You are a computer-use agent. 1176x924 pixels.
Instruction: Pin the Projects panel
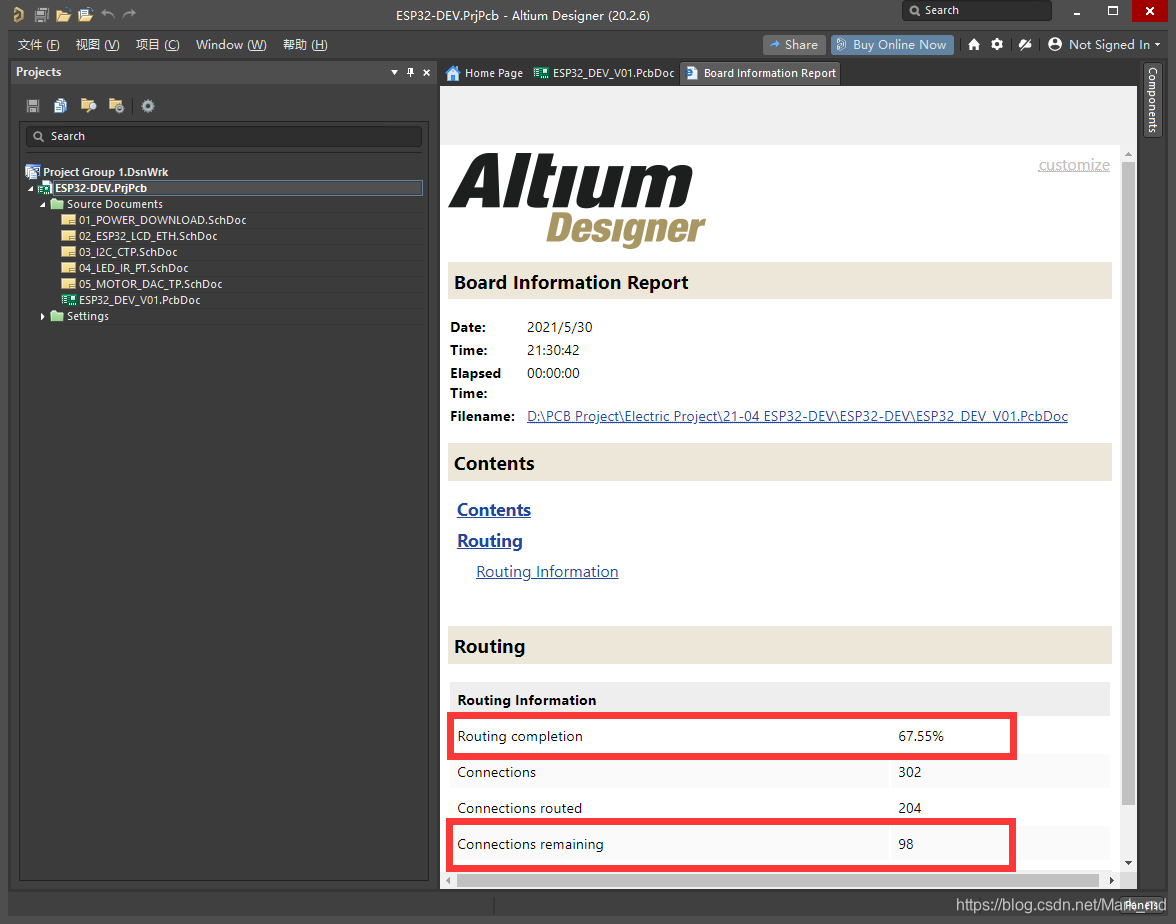coord(410,72)
